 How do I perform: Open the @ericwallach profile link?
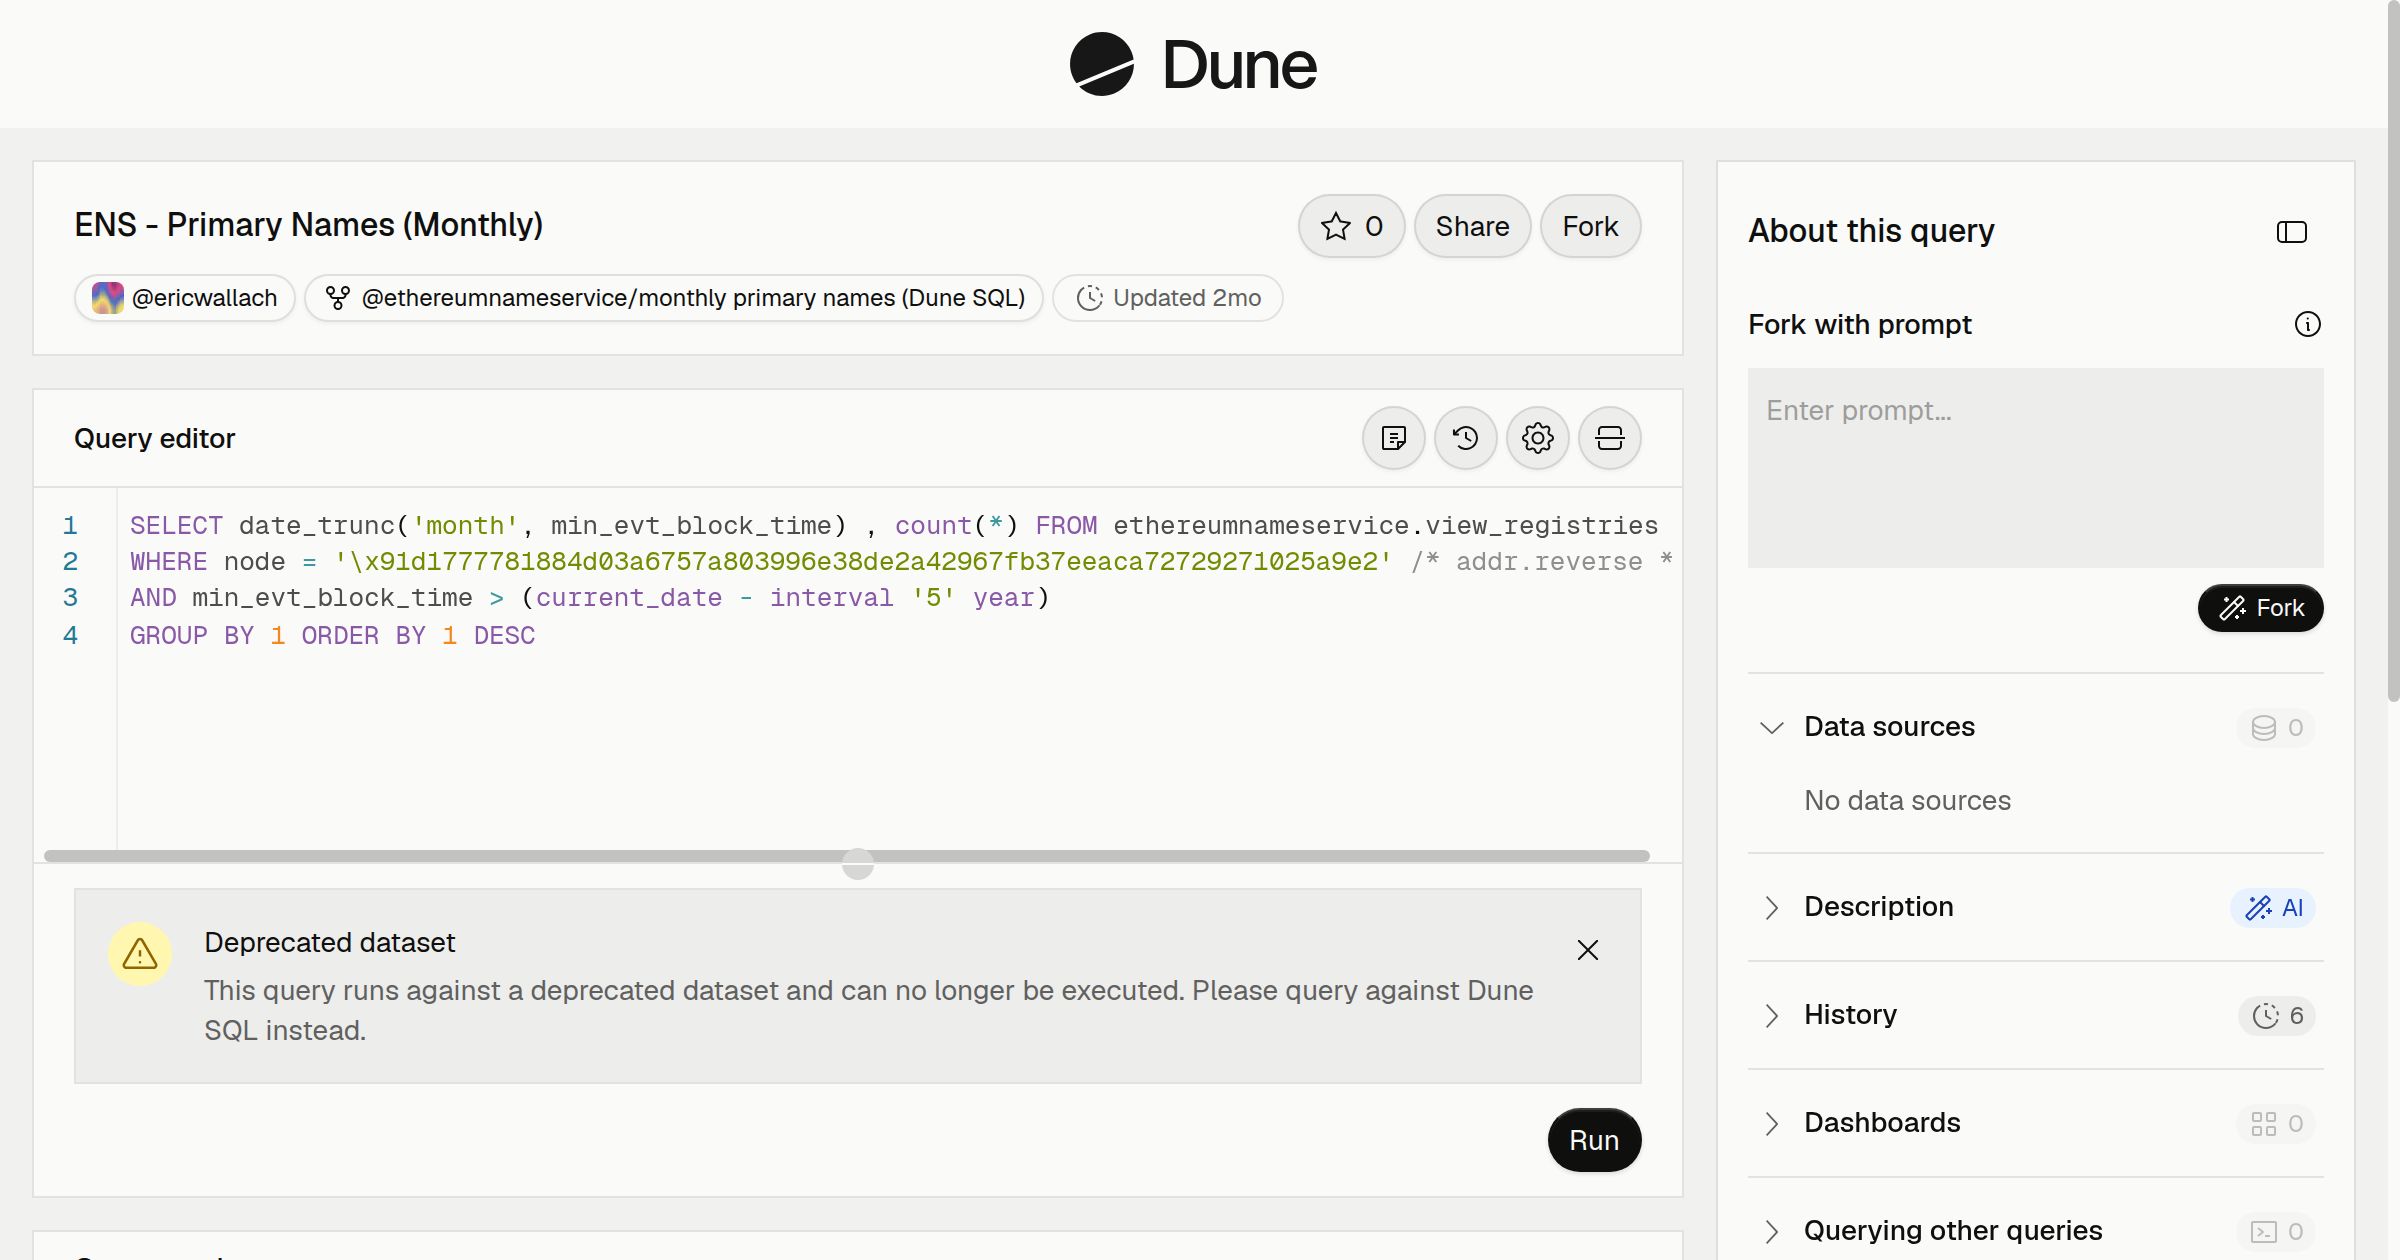[x=185, y=298]
